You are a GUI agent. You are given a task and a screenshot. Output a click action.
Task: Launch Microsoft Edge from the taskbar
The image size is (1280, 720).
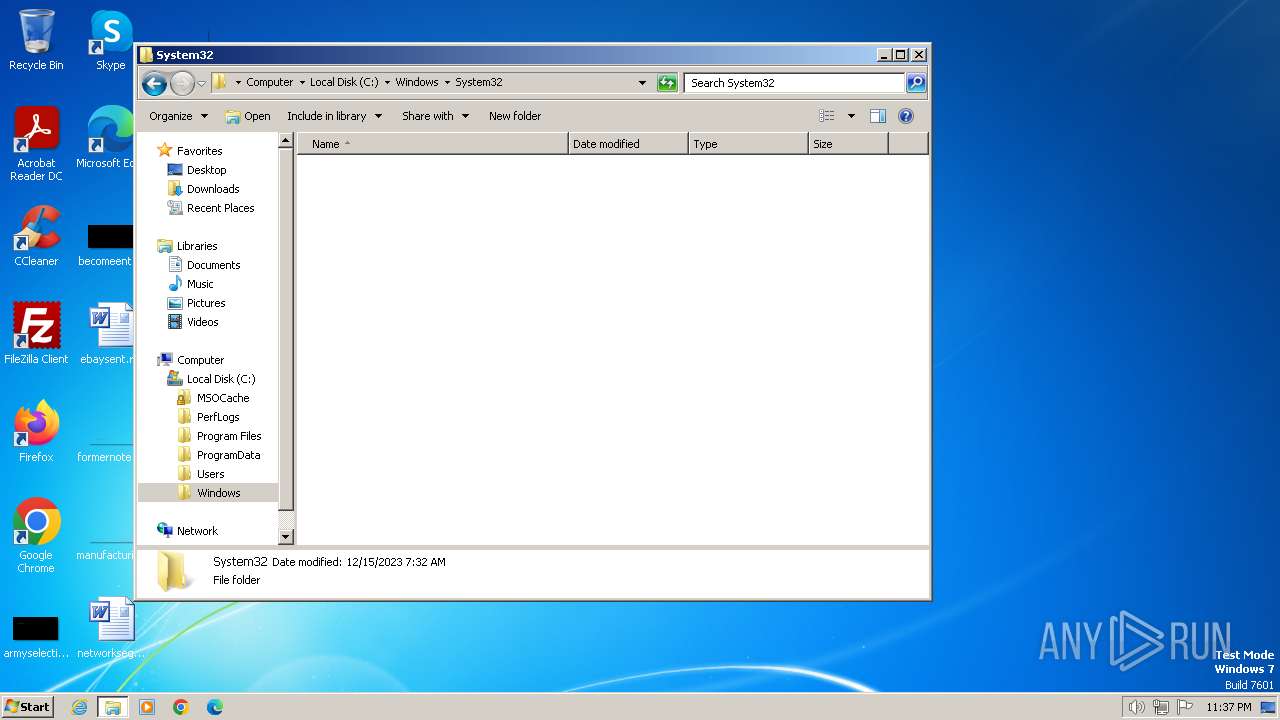pyautogui.click(x=214, y=707)
